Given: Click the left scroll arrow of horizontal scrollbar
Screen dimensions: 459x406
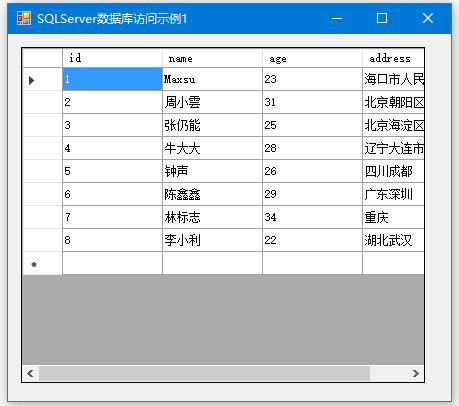Looking at the screenshot, I should [30, 373].
